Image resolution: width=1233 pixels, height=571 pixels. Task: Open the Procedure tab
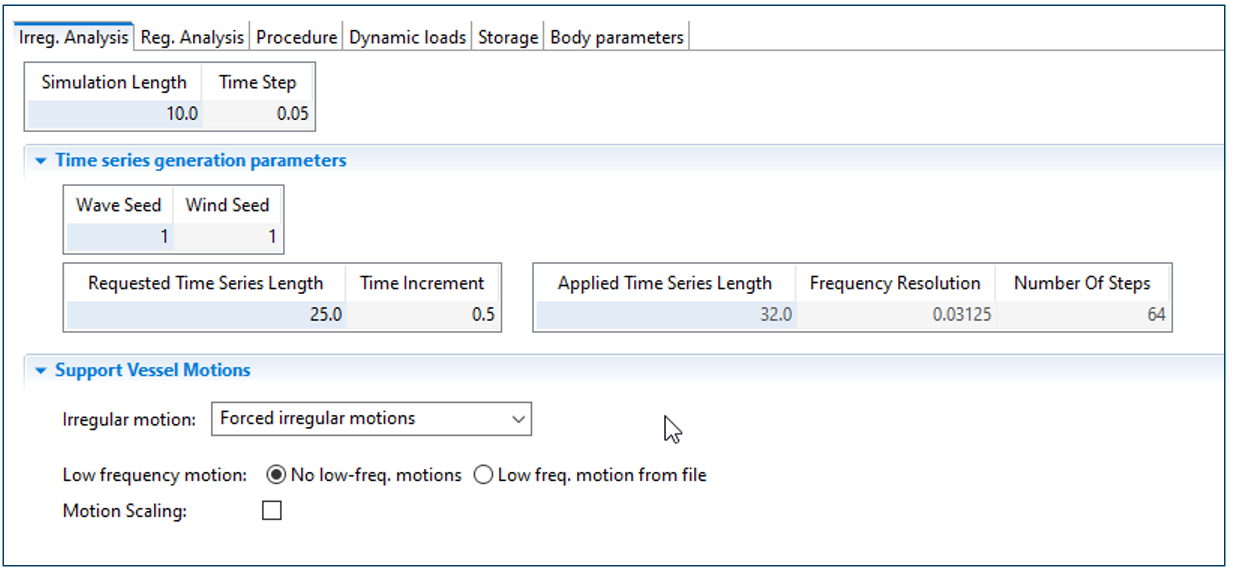[x=296, y=37]
